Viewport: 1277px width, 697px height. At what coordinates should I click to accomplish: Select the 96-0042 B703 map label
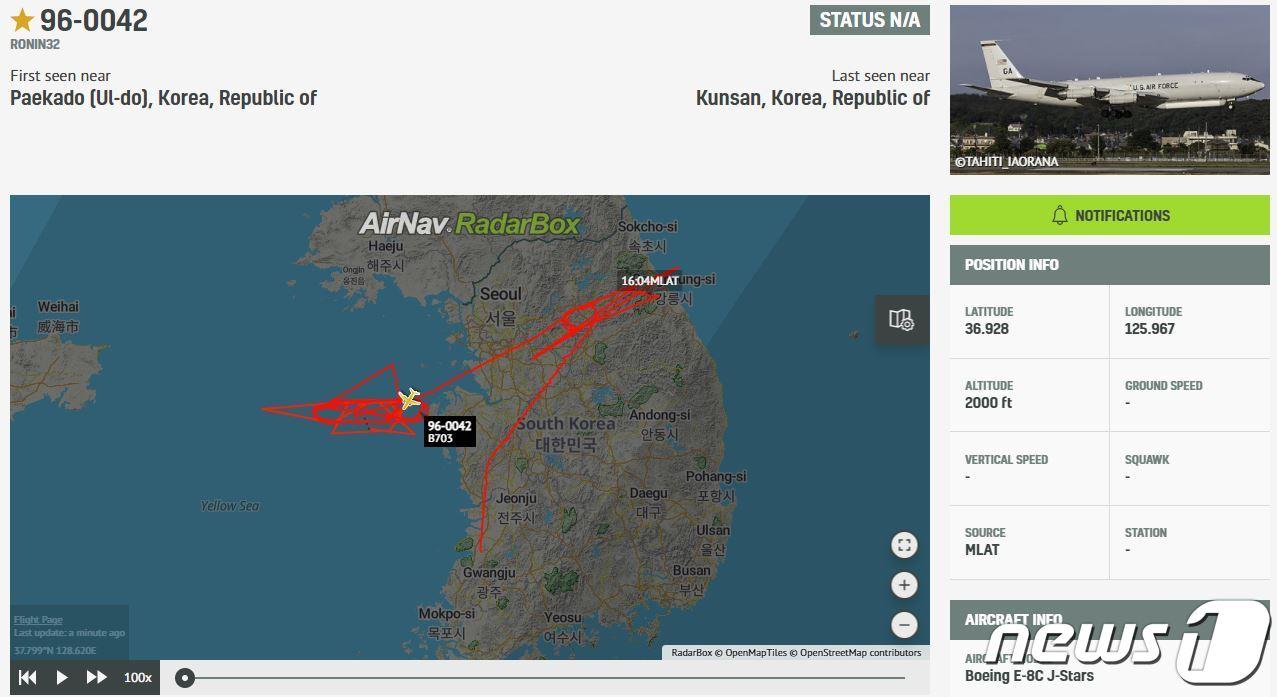(x=449, y=431)
